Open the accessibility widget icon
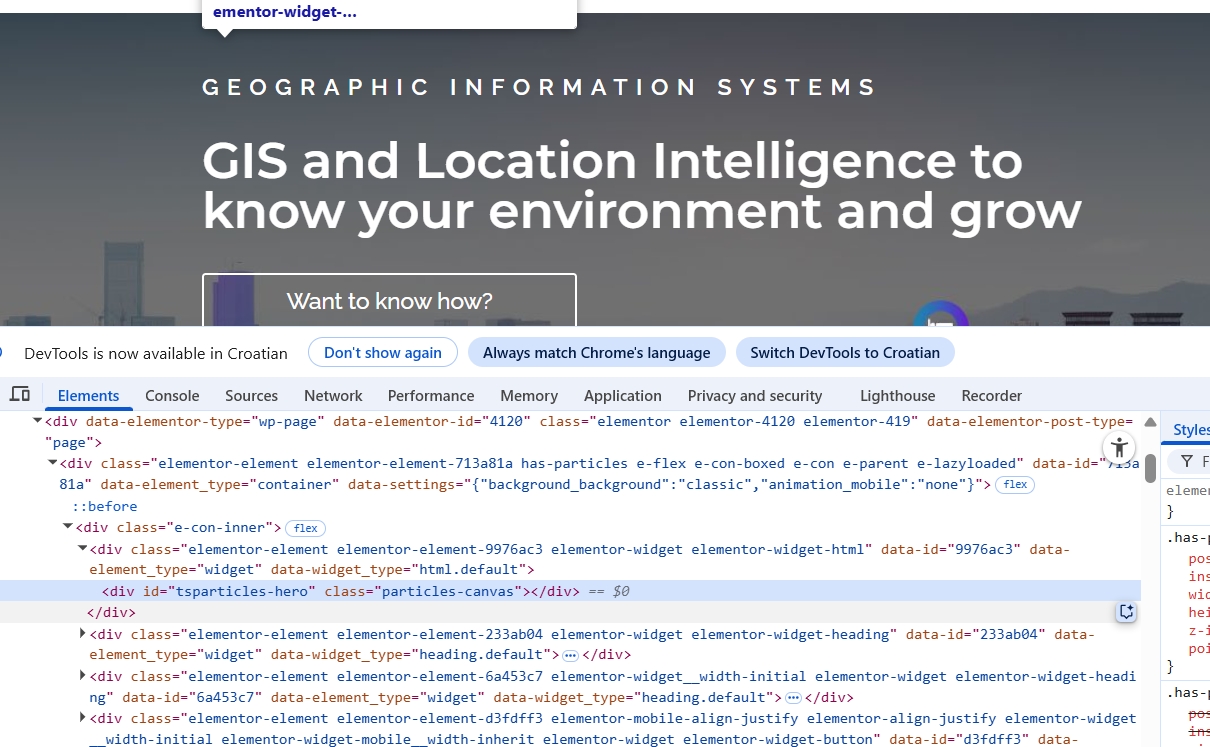The width and height of the screenshot is (1210, 747). (x=1119, y=448)
